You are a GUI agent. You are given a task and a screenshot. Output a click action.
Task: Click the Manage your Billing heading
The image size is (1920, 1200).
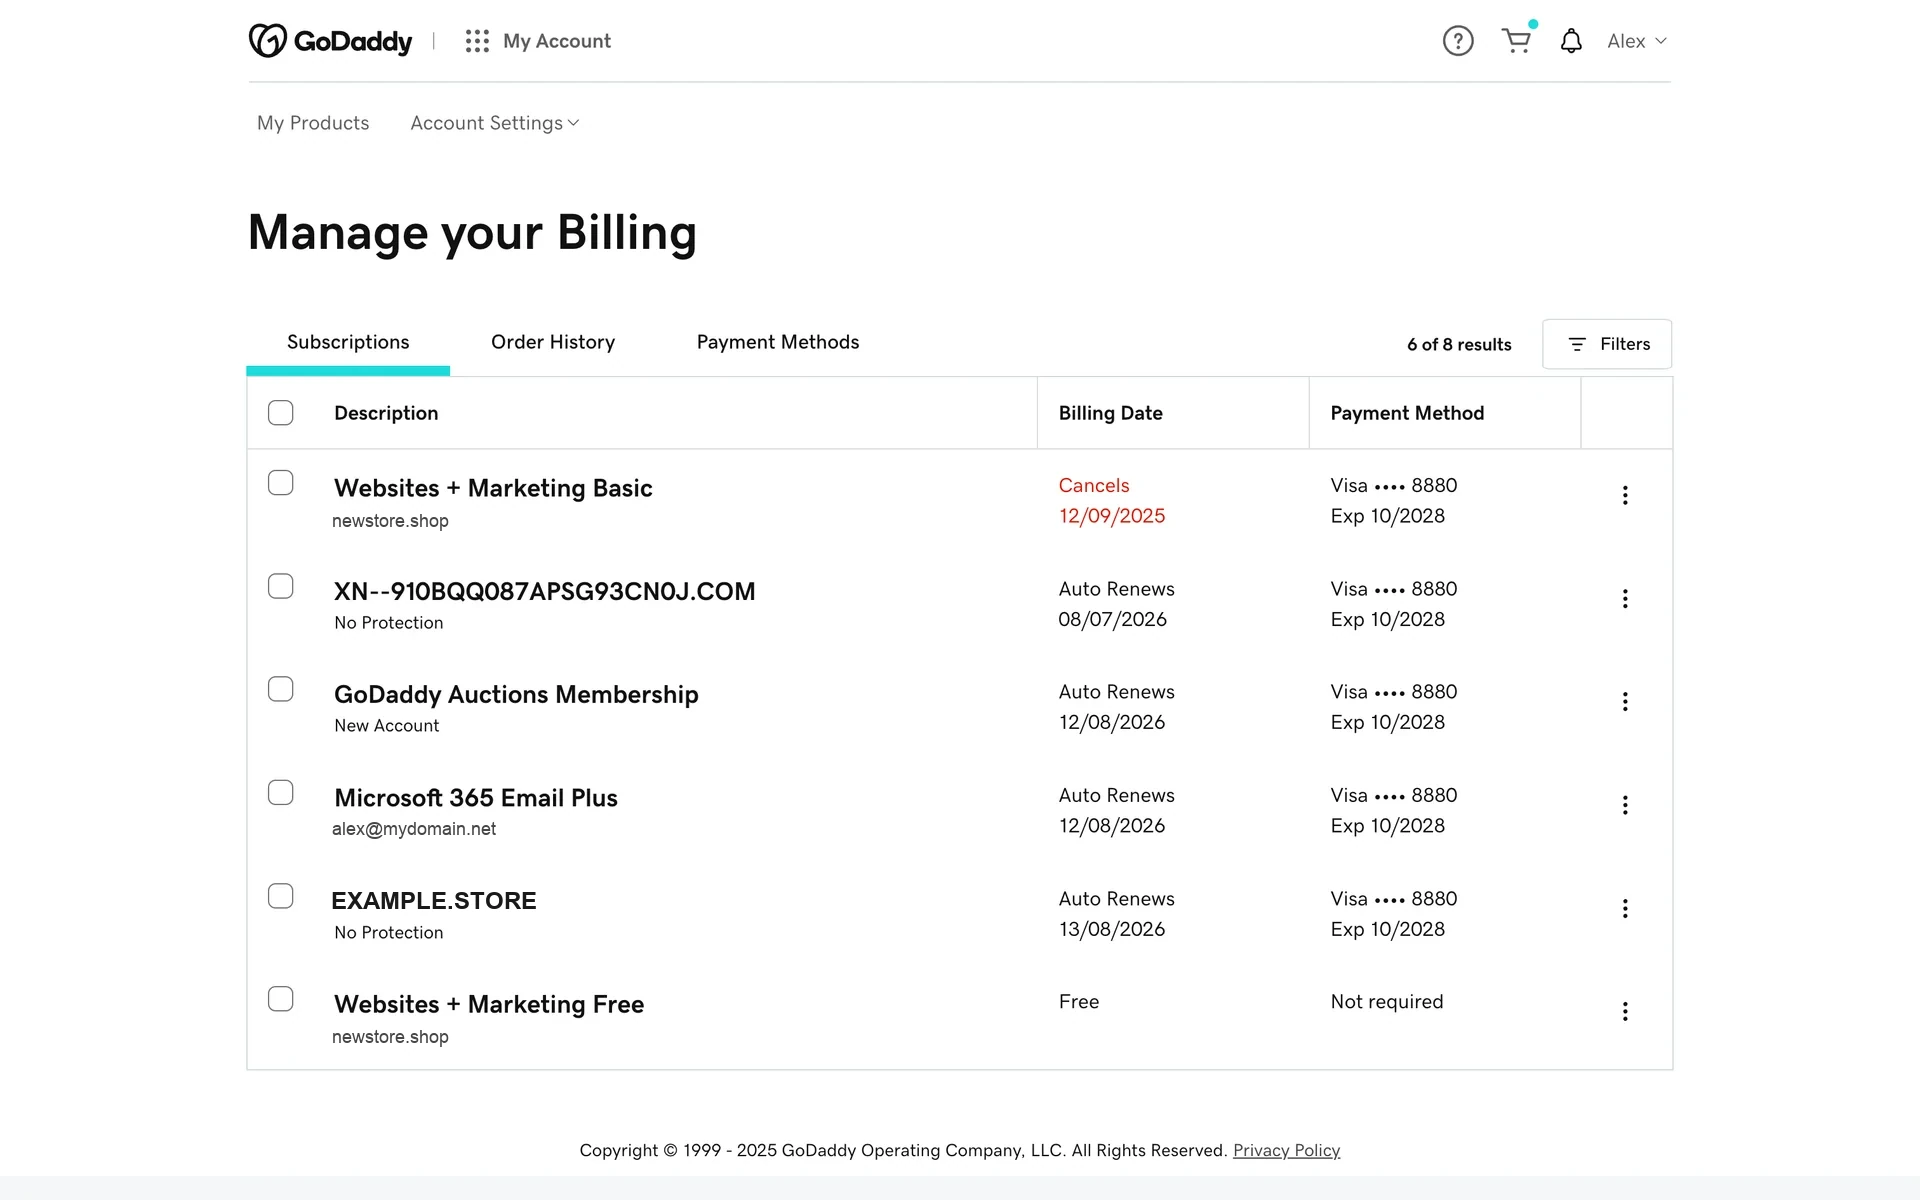coord(472,233)
